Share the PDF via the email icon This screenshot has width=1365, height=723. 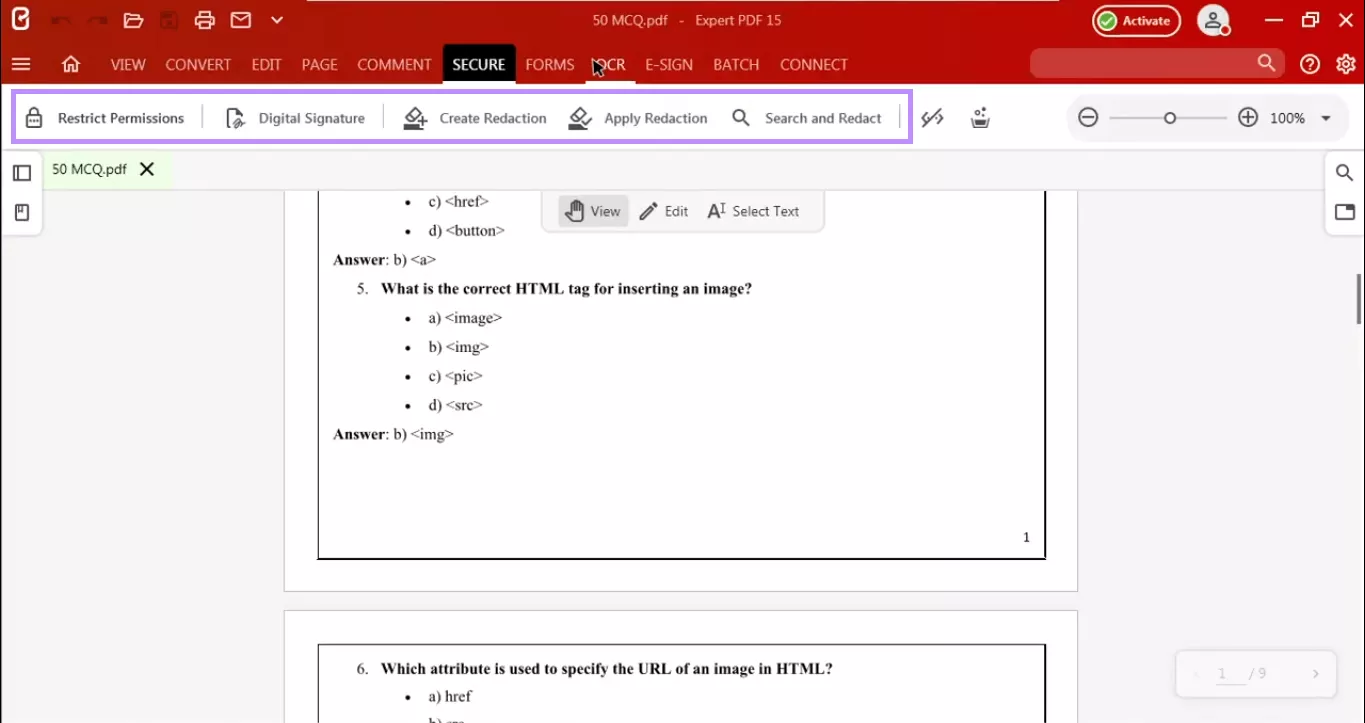240,20
